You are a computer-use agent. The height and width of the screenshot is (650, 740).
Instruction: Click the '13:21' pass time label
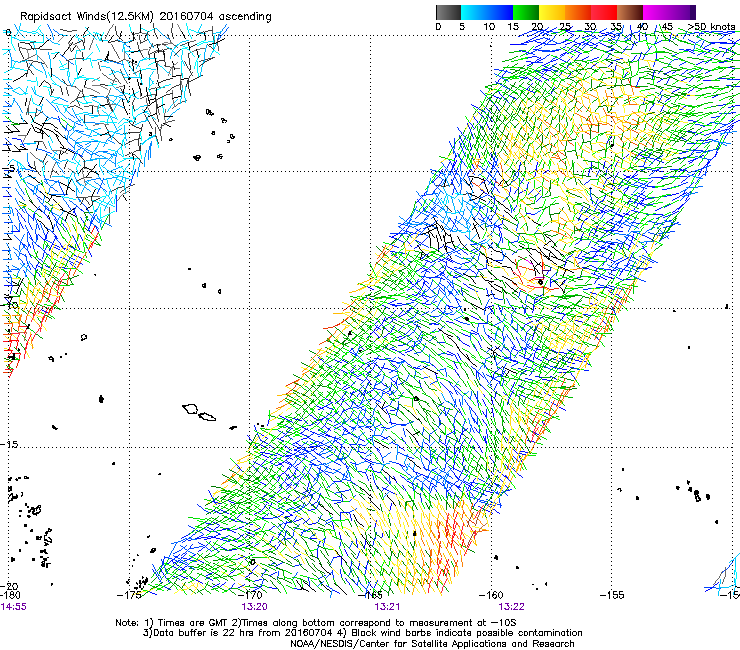tap(387, 607)
